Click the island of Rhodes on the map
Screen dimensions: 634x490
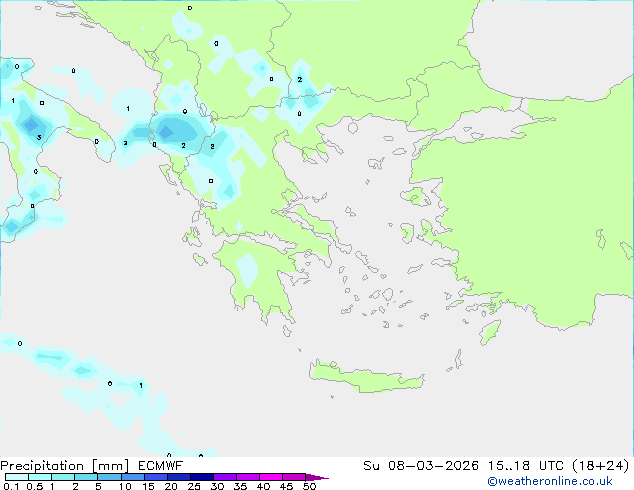click(490, 332)
